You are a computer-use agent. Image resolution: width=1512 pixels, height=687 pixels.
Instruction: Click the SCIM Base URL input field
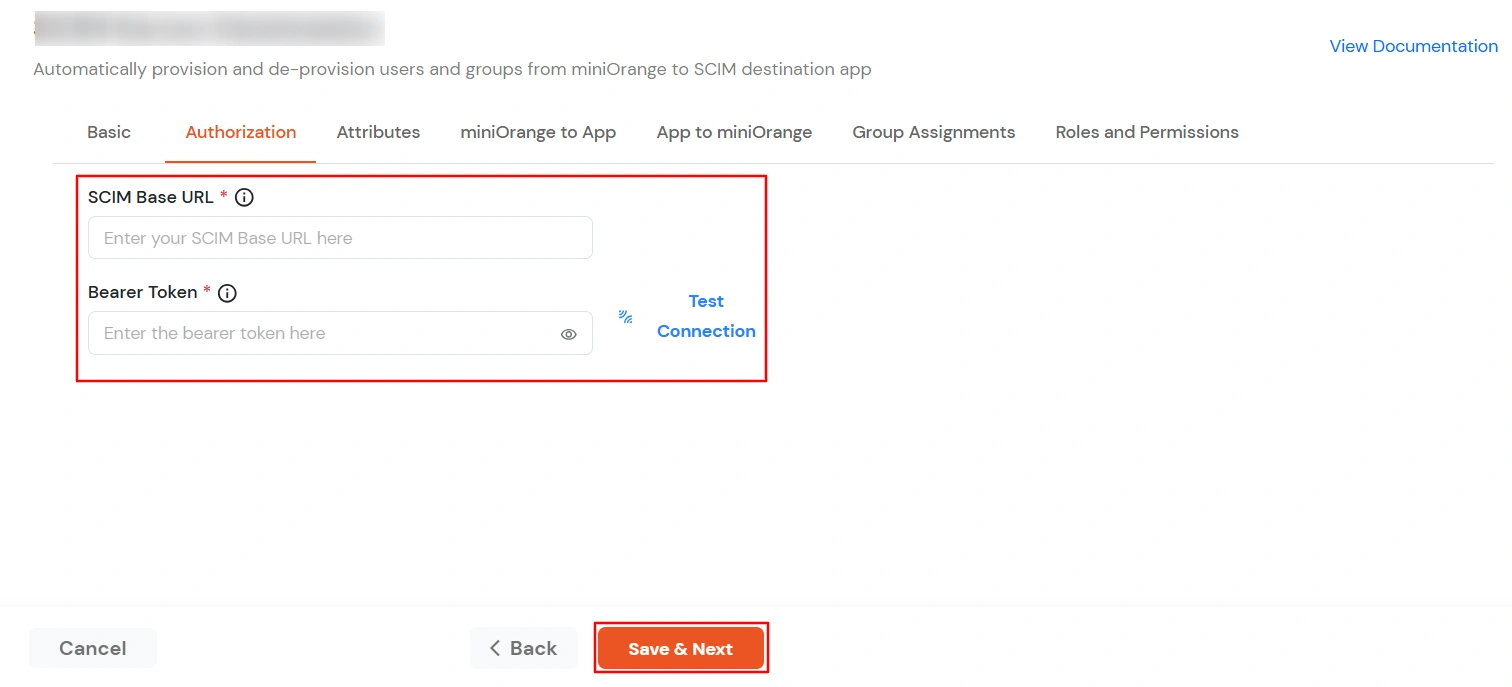[340, 237]
